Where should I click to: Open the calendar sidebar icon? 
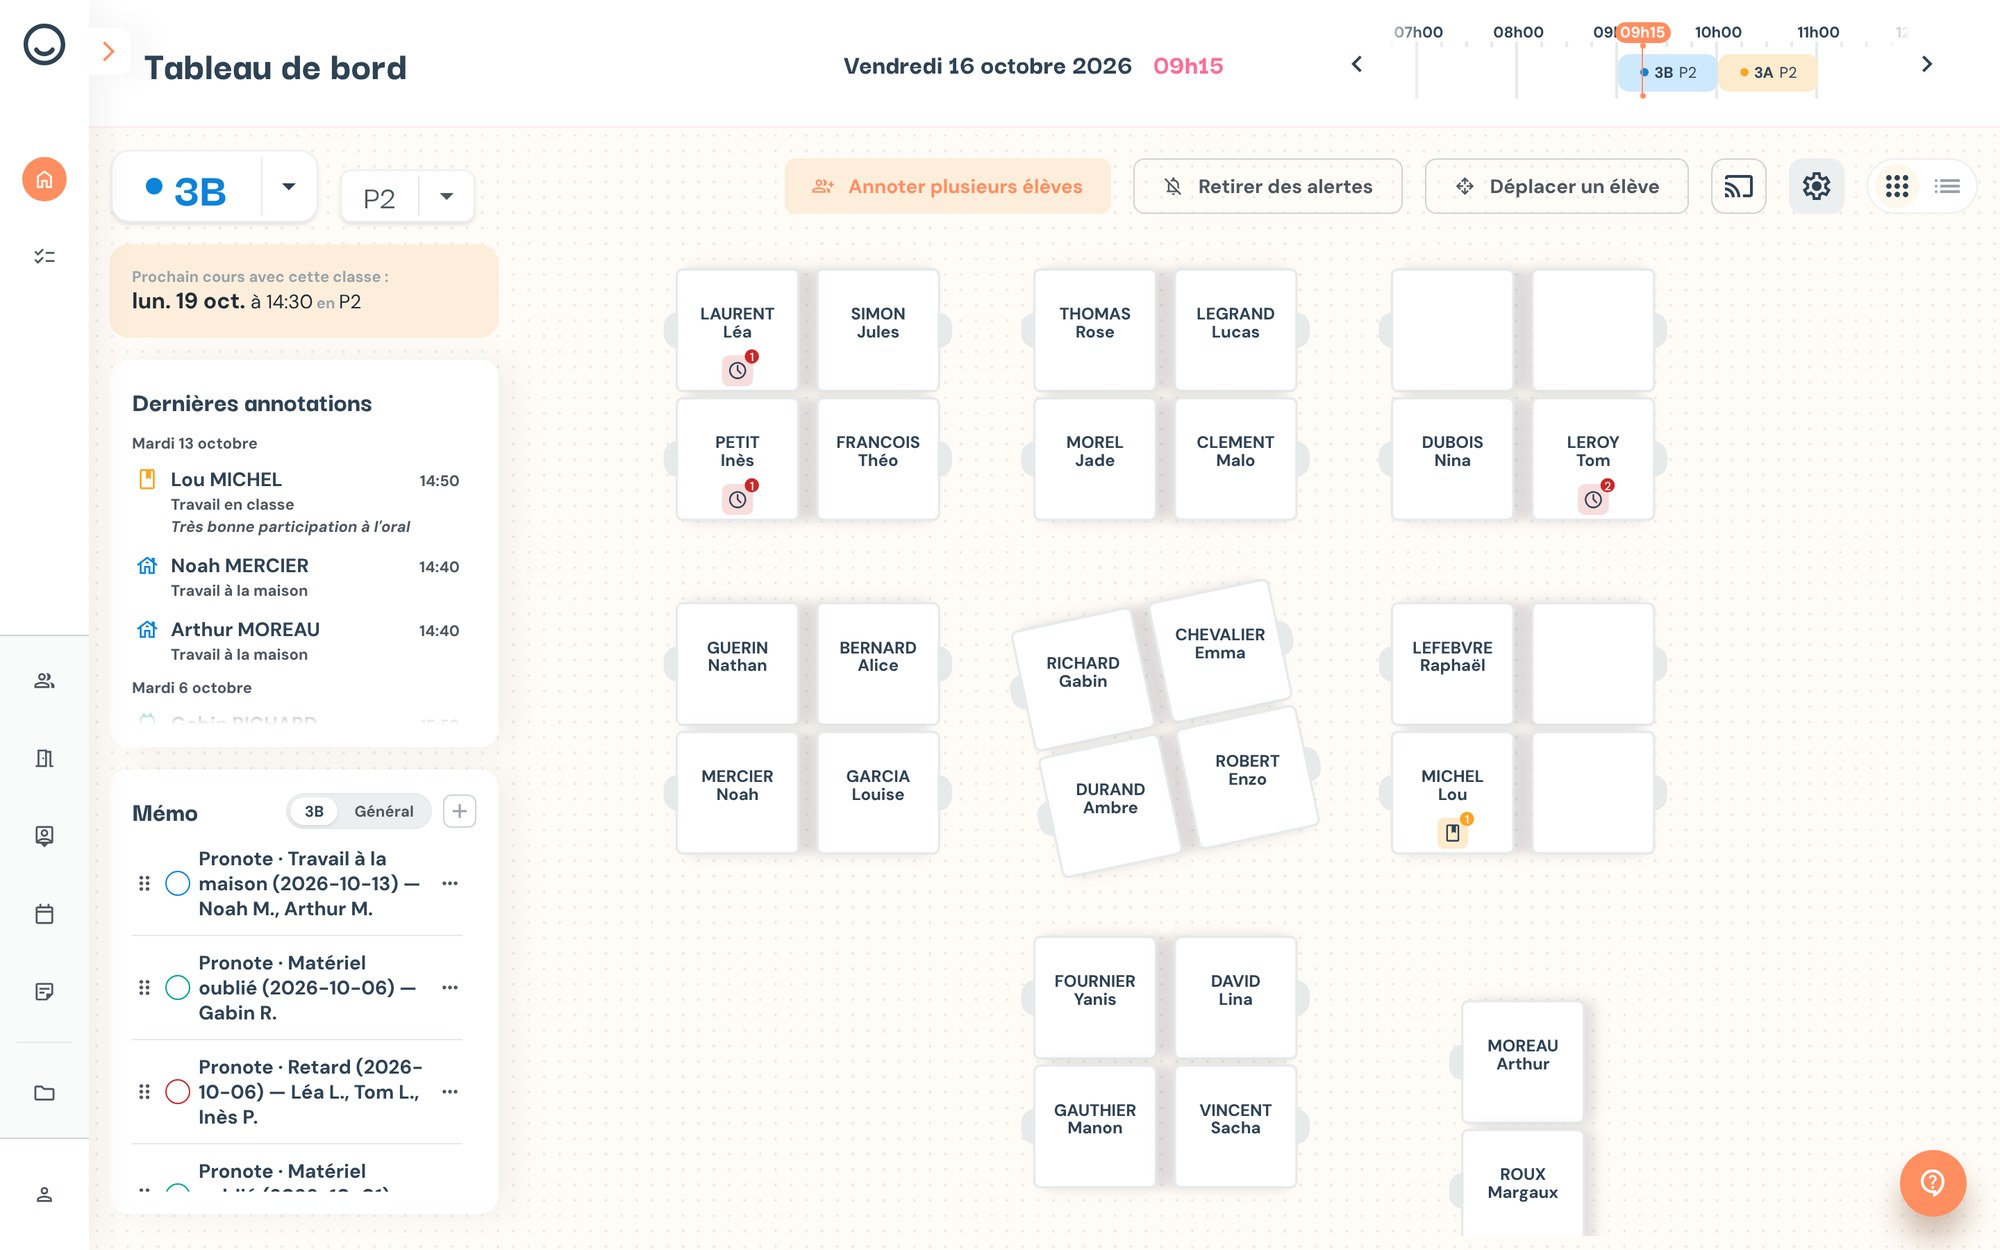tap(44, 914)
